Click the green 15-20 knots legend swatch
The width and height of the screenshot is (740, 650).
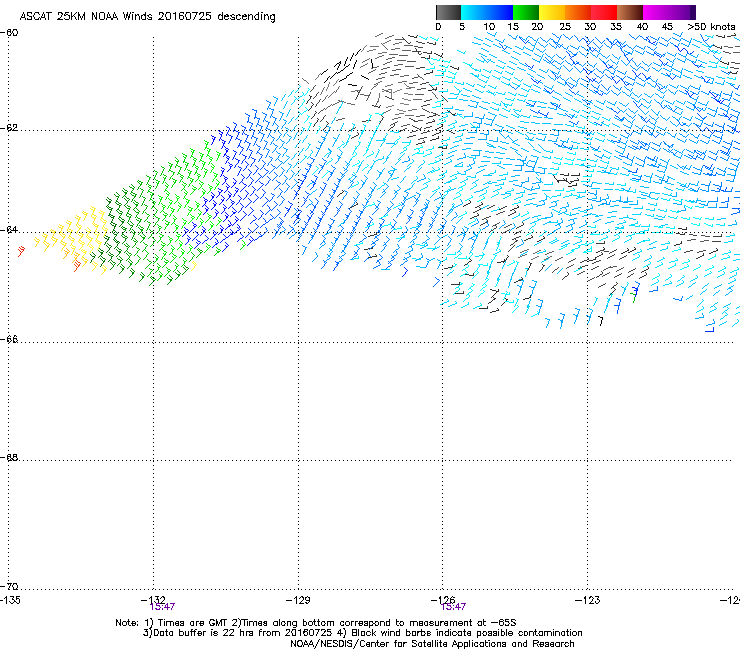[x=526, y=12]
